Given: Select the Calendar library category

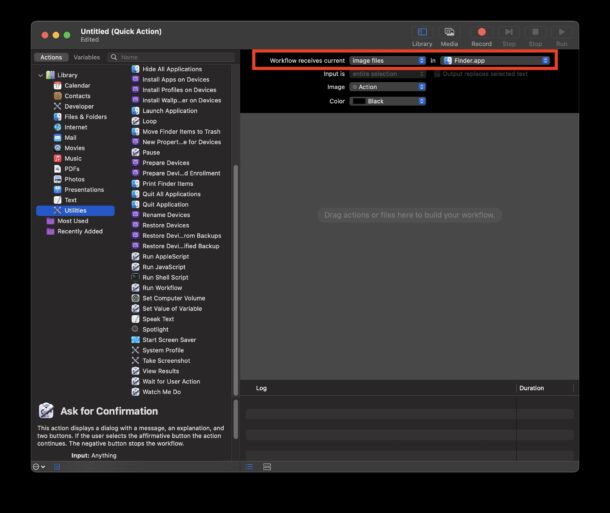Looking at the screenshot, I should (76, 85).
